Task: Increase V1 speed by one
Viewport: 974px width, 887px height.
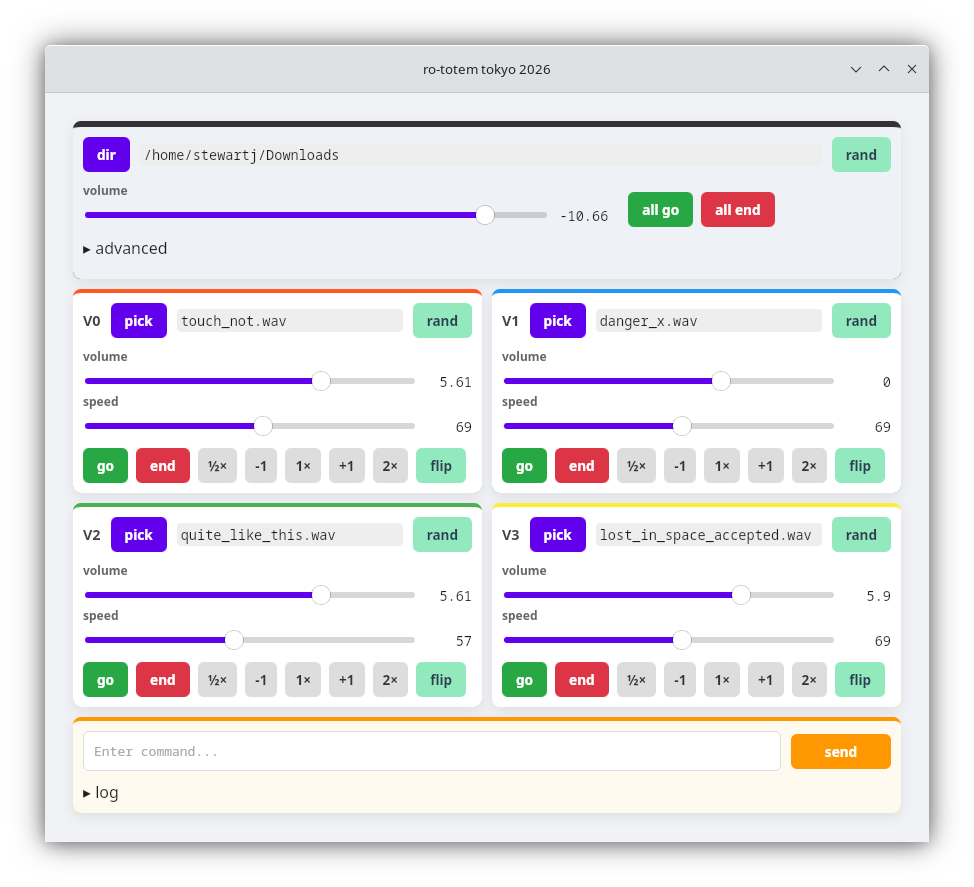Action: coord(766,466)
